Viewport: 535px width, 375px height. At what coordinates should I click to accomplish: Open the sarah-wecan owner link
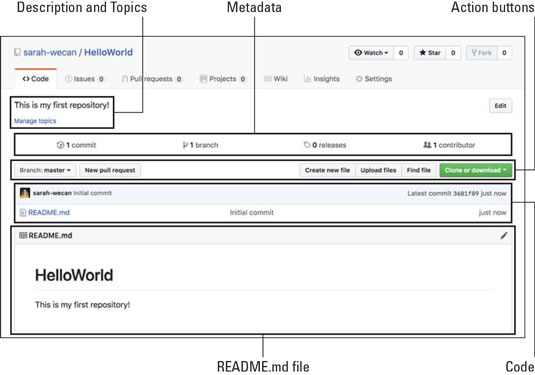(x=50, y=53)
